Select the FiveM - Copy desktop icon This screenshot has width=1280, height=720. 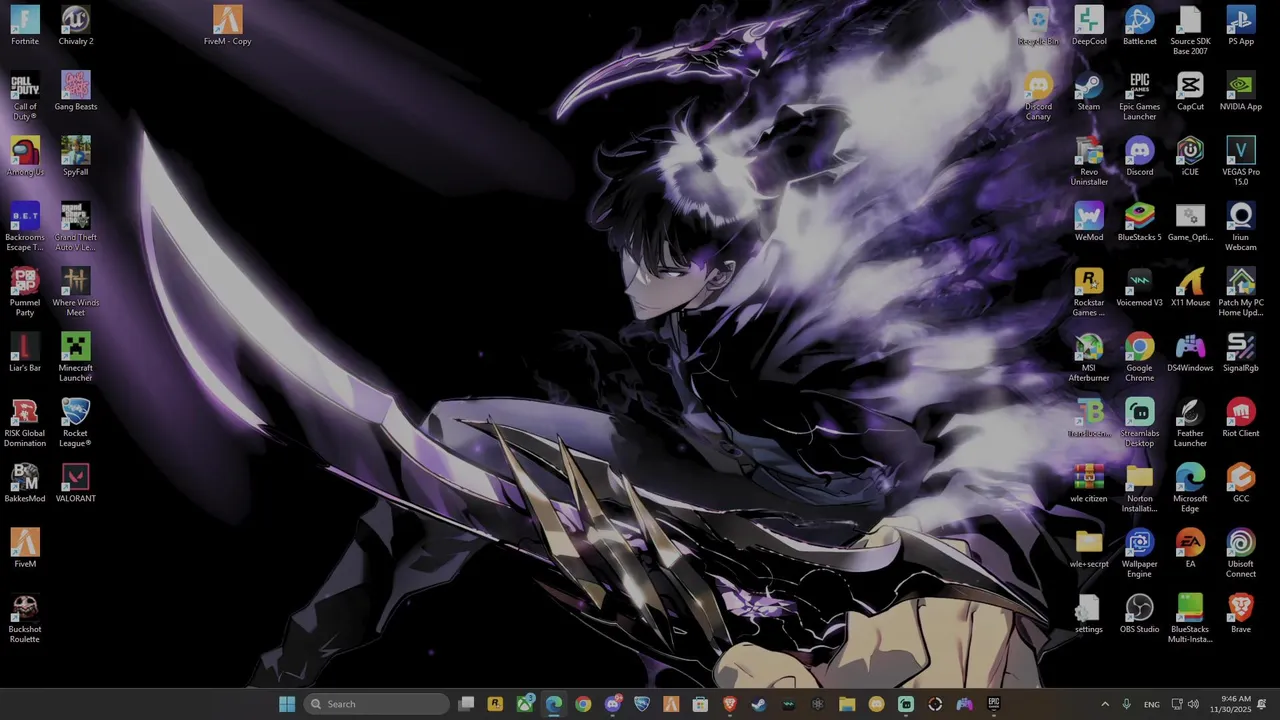[x=227, y=26]
